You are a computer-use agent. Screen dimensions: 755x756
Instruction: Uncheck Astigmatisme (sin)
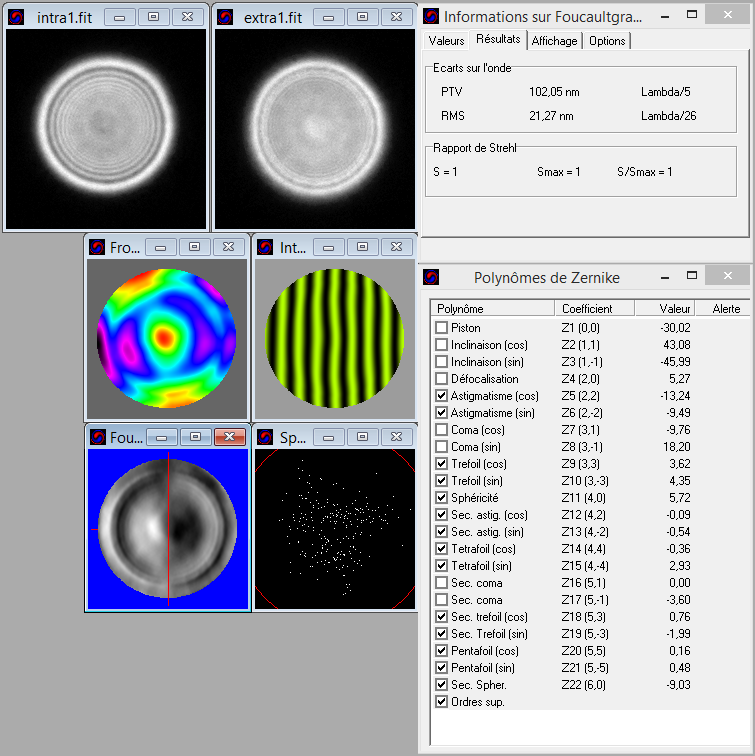tap(441, 413)
